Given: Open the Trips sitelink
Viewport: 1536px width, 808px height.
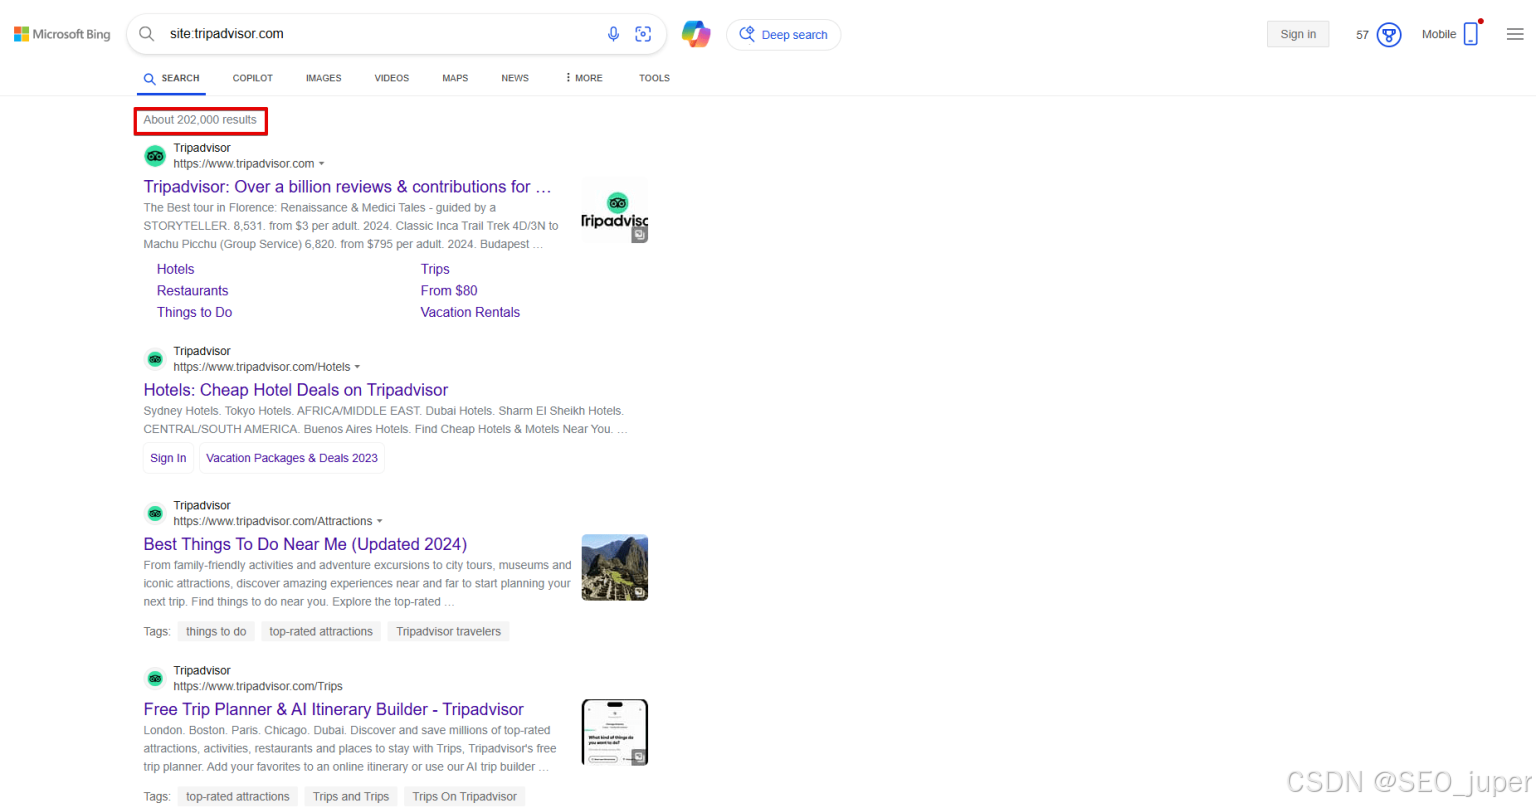Looking at the screenshot, I should point(435,269).
